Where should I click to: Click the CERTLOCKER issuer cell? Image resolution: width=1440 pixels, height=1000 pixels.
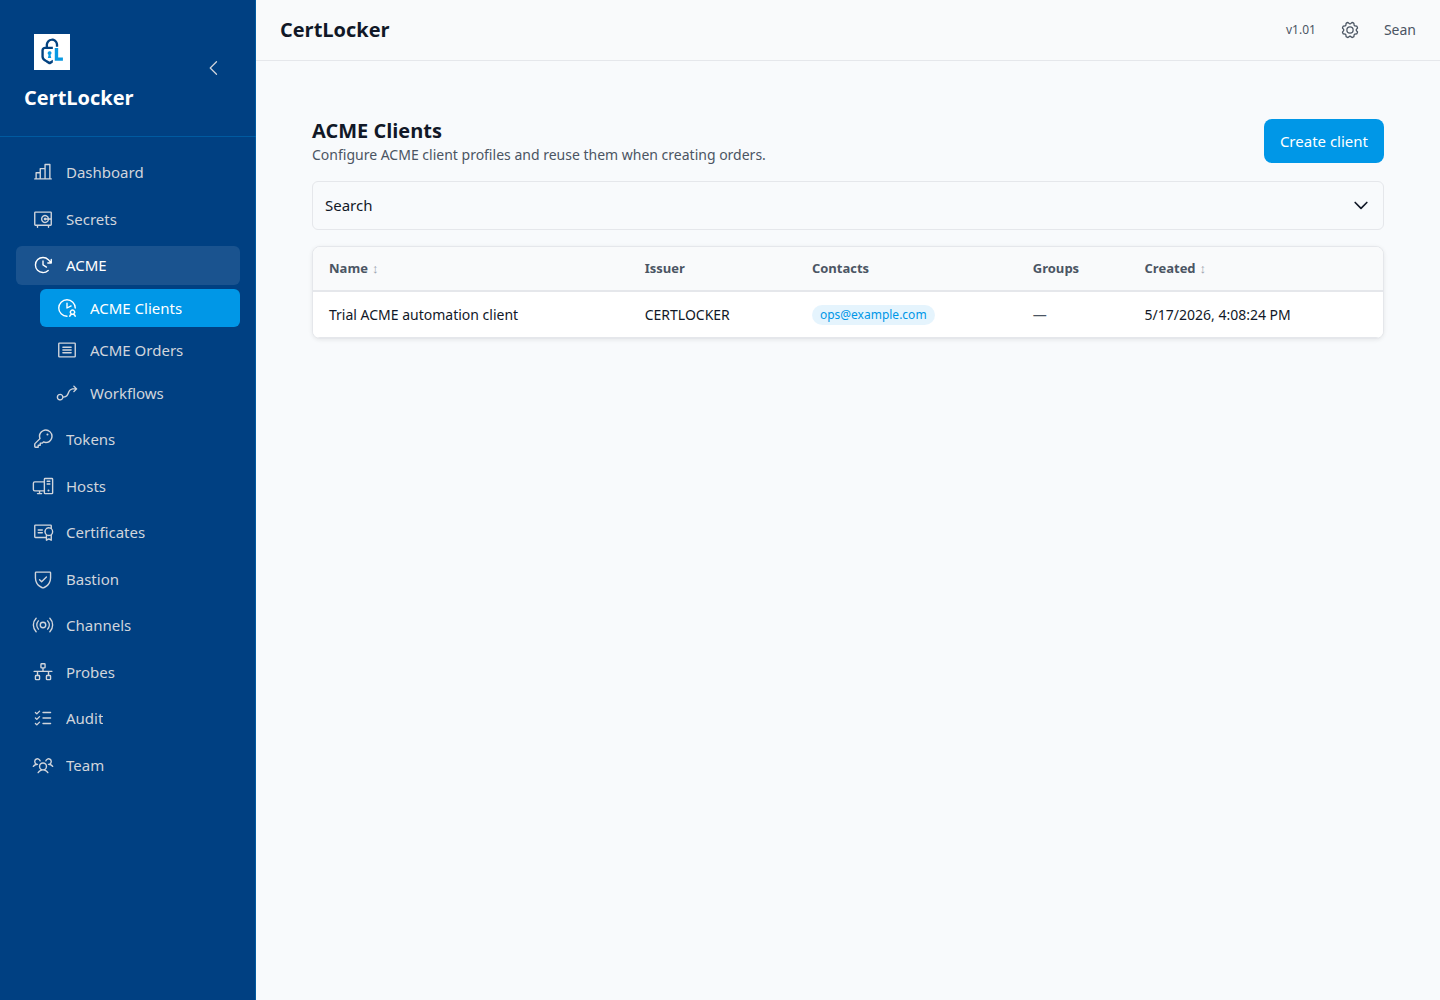687,314
